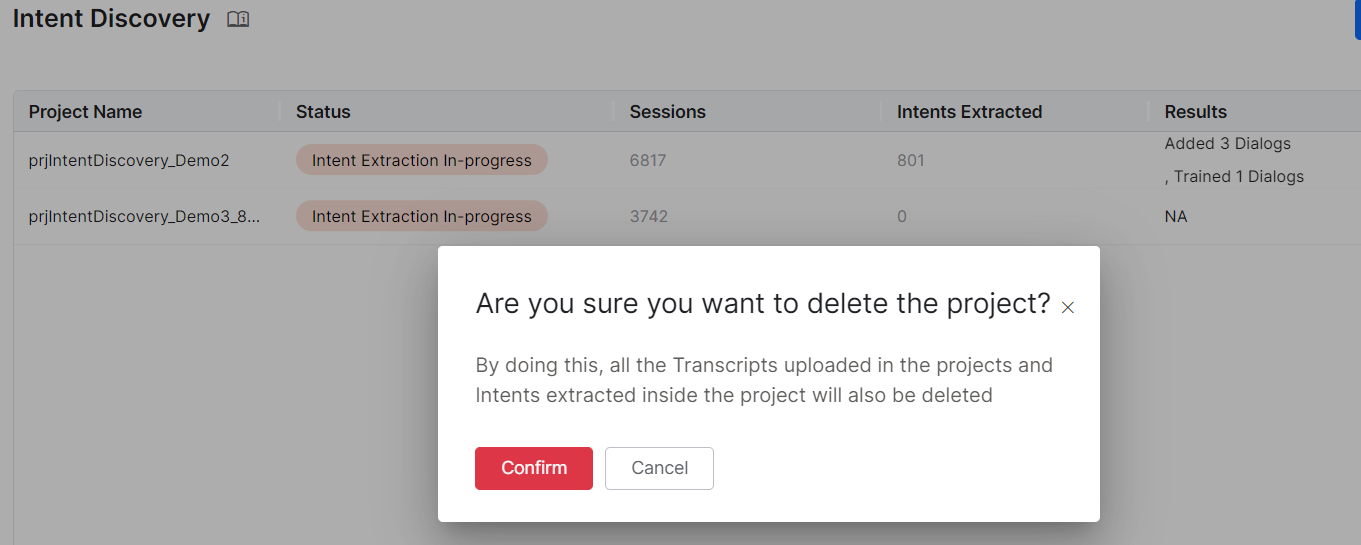Click the Added 3 Dialogs result text

pyautogui.click(x=1227, y=144)
